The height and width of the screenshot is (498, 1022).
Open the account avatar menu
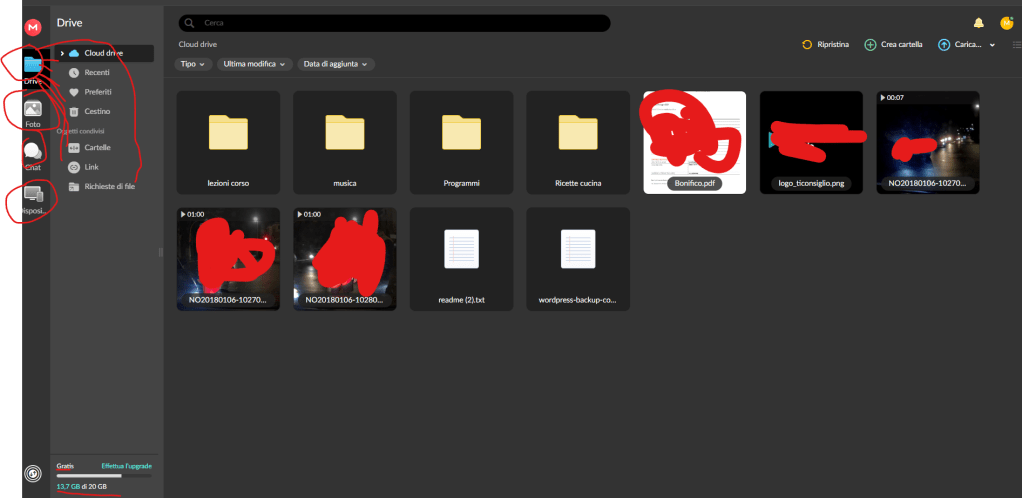coord(1006,23)
